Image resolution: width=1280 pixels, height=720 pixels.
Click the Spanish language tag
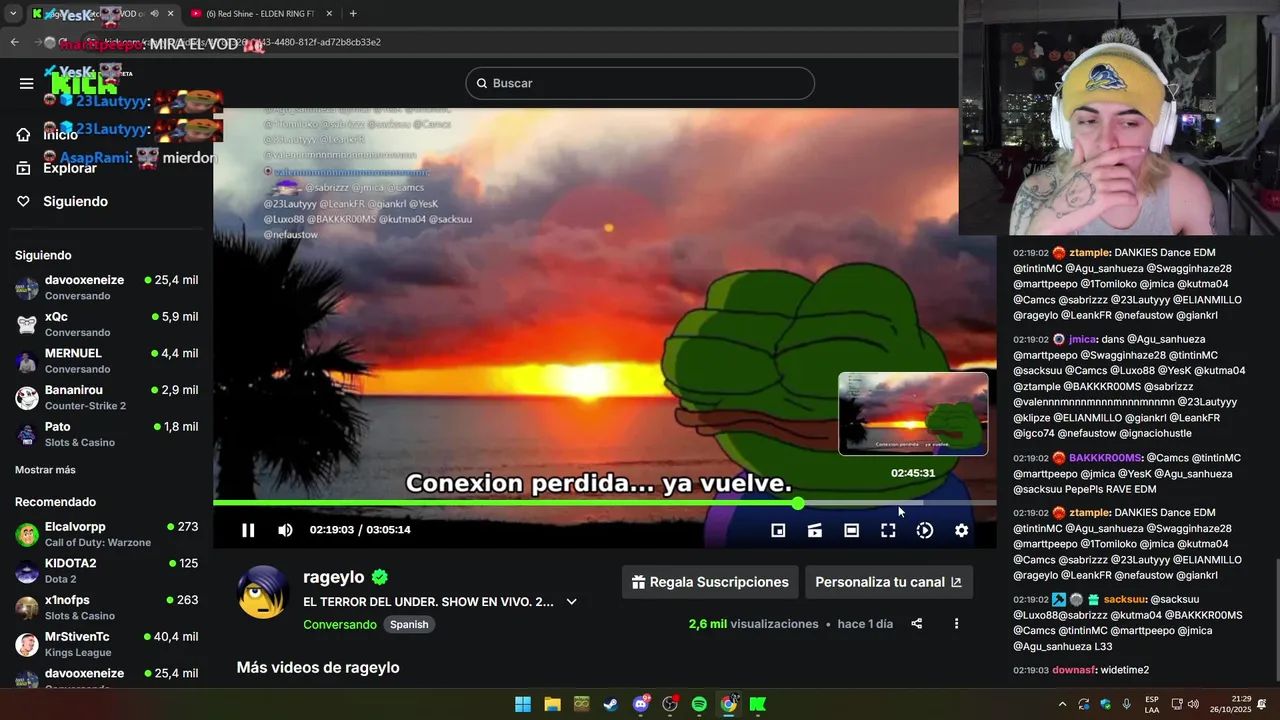409,624
